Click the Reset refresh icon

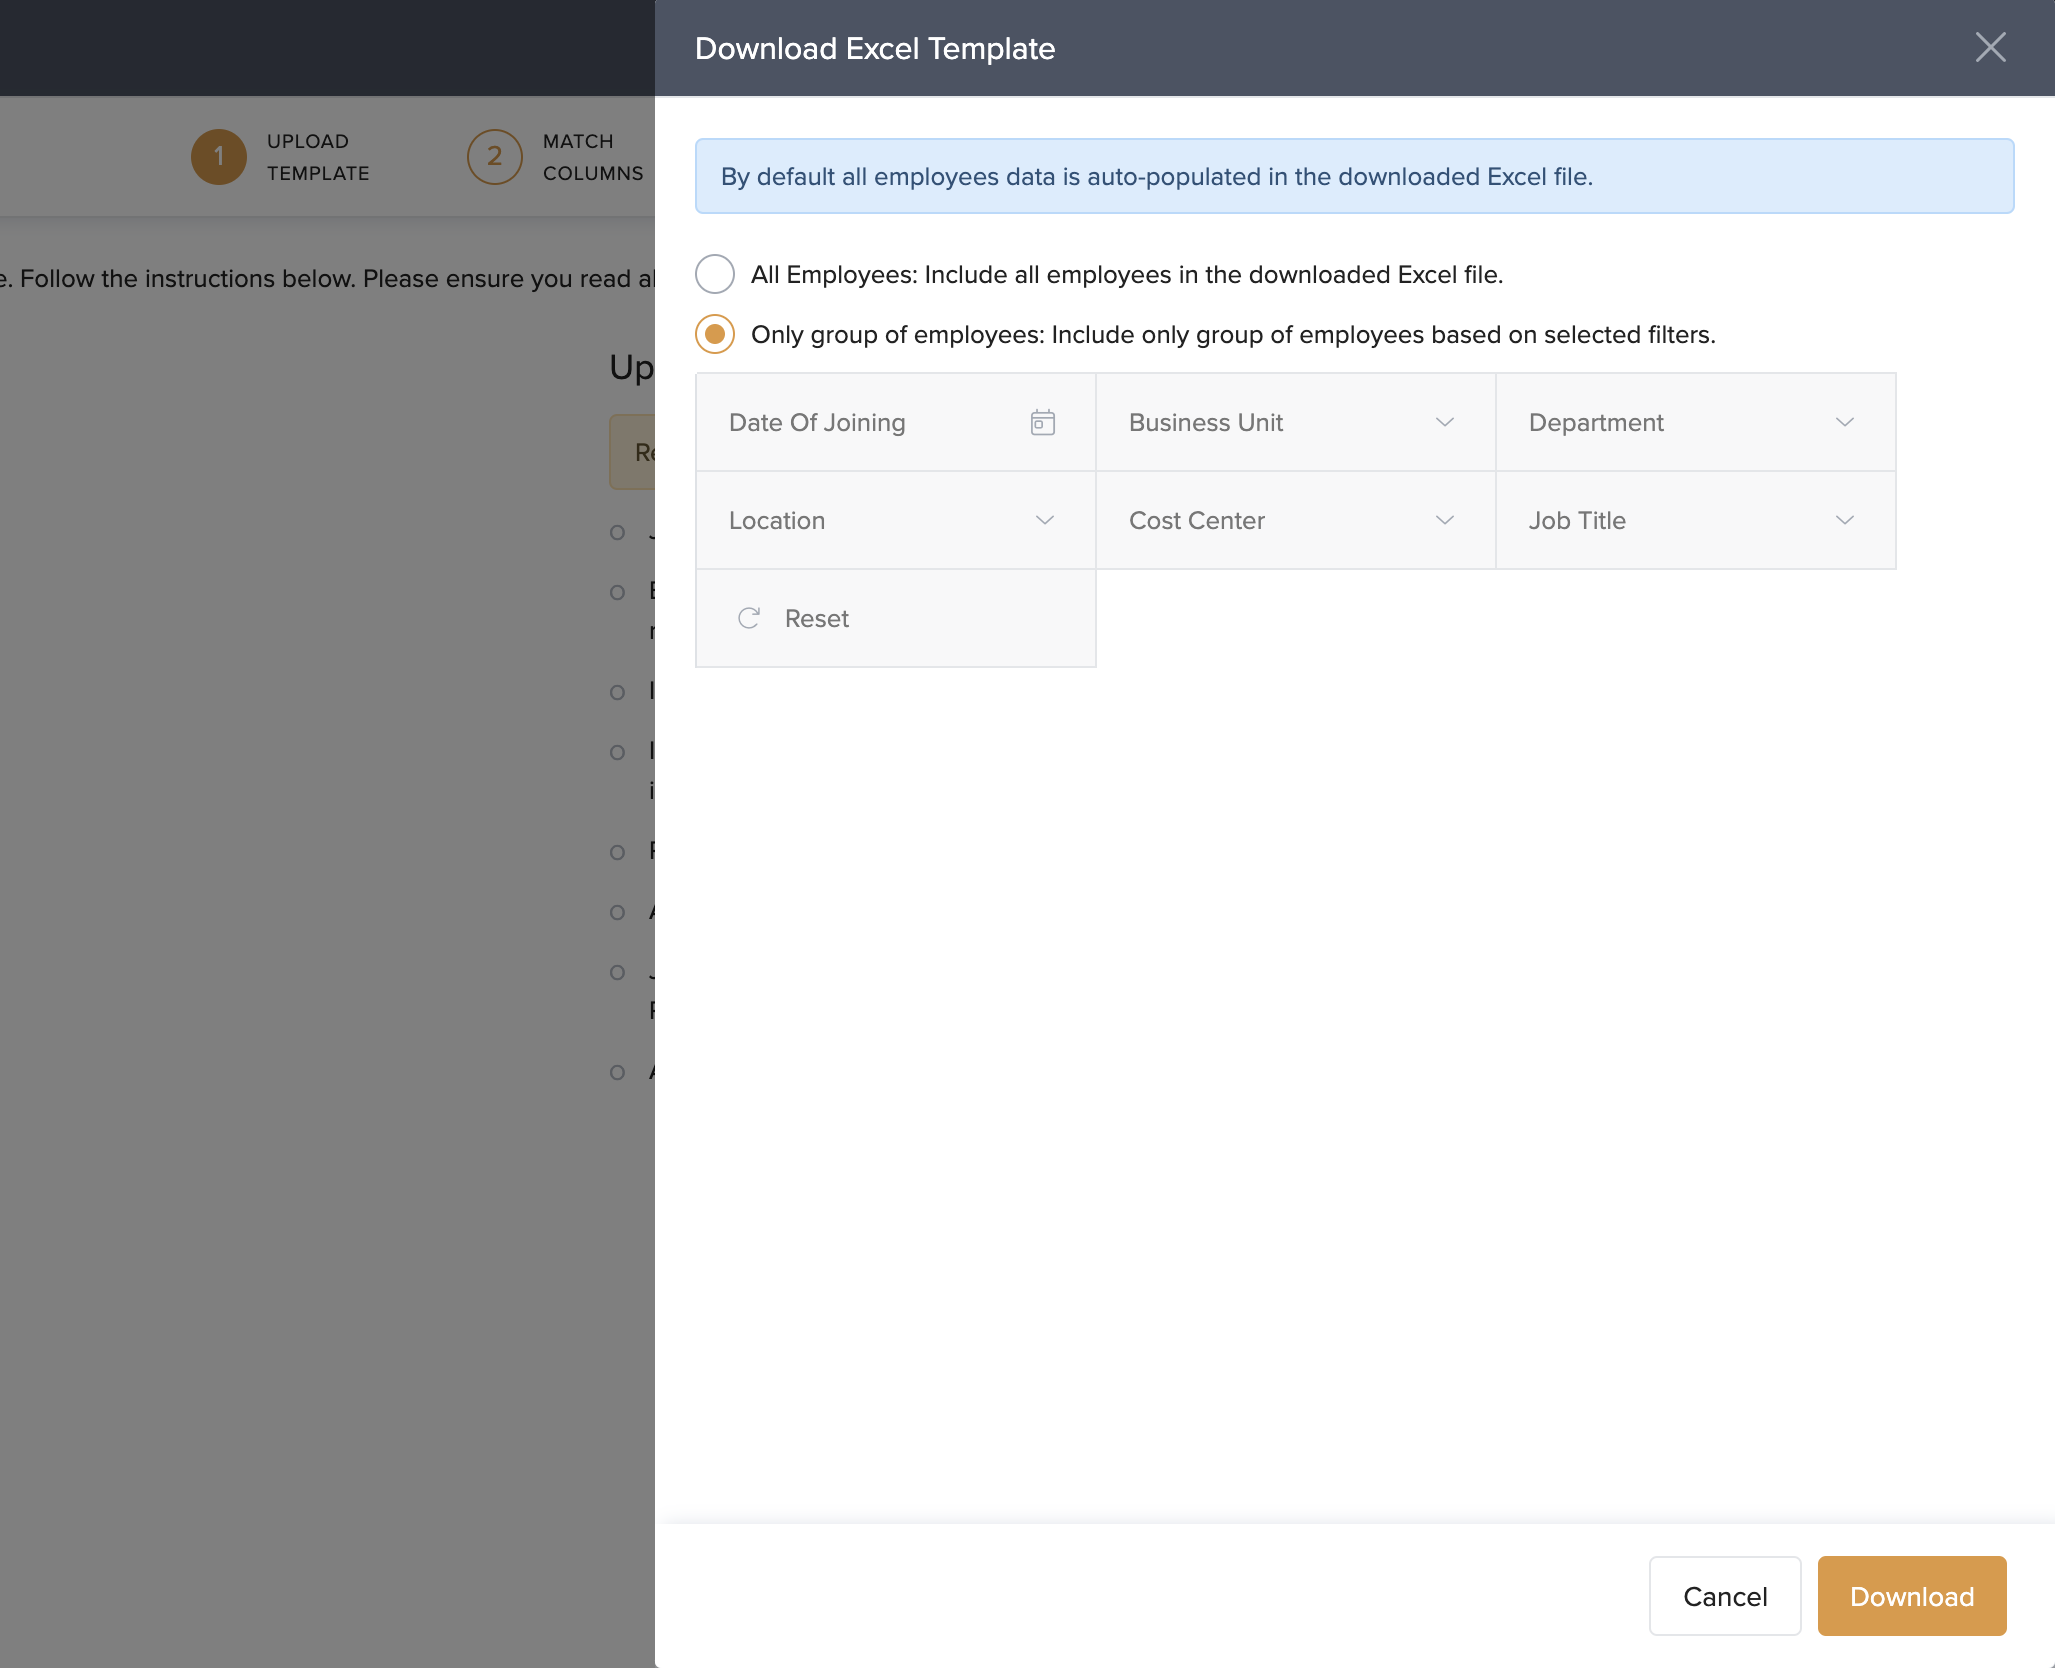749,618
